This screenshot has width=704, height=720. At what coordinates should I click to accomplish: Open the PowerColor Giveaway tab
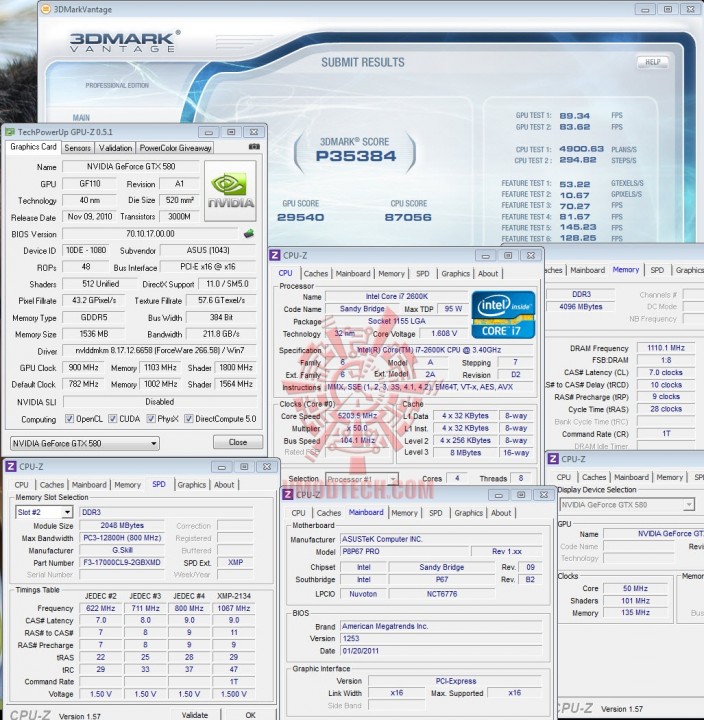point(175,148)
